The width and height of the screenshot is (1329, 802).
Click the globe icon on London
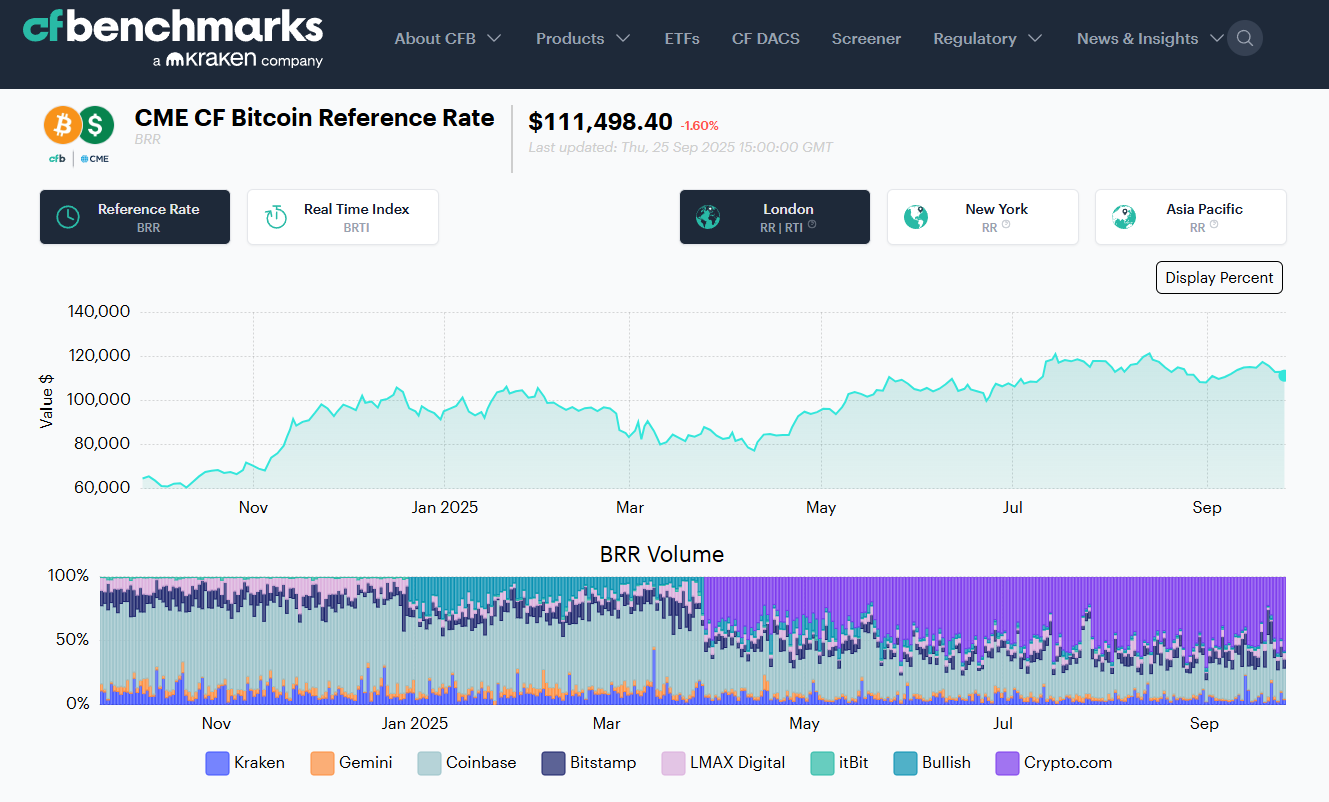click(x=708, y=217)
